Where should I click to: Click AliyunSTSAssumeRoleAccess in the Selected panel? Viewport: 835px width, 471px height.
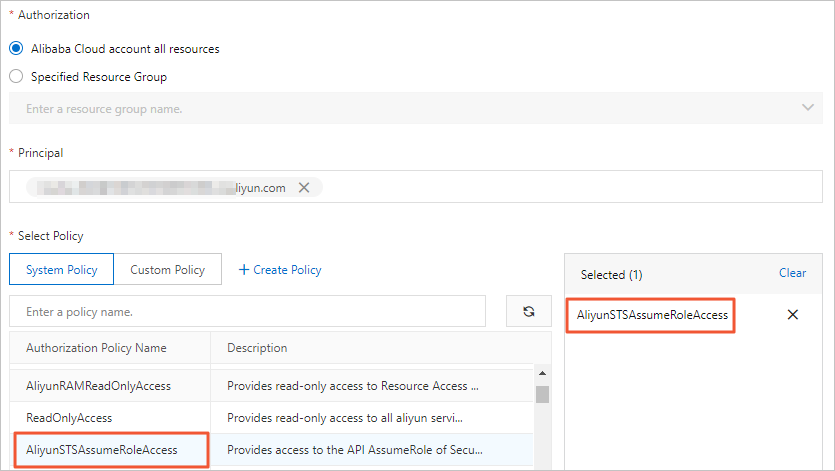652,314
